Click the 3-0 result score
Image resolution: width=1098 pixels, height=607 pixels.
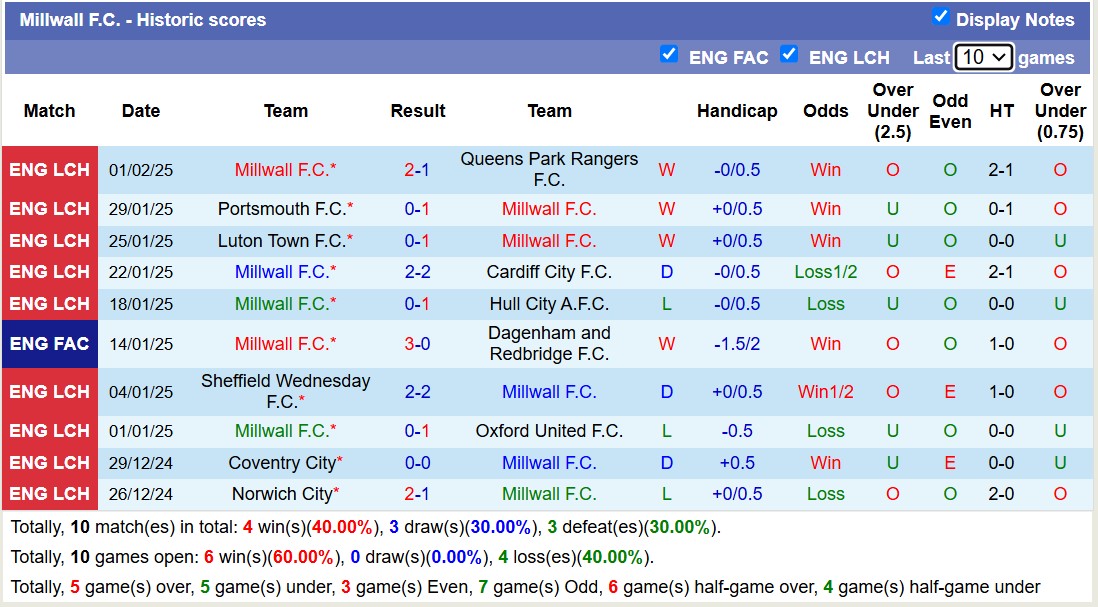pyautogui.click(x=417, y=344)
